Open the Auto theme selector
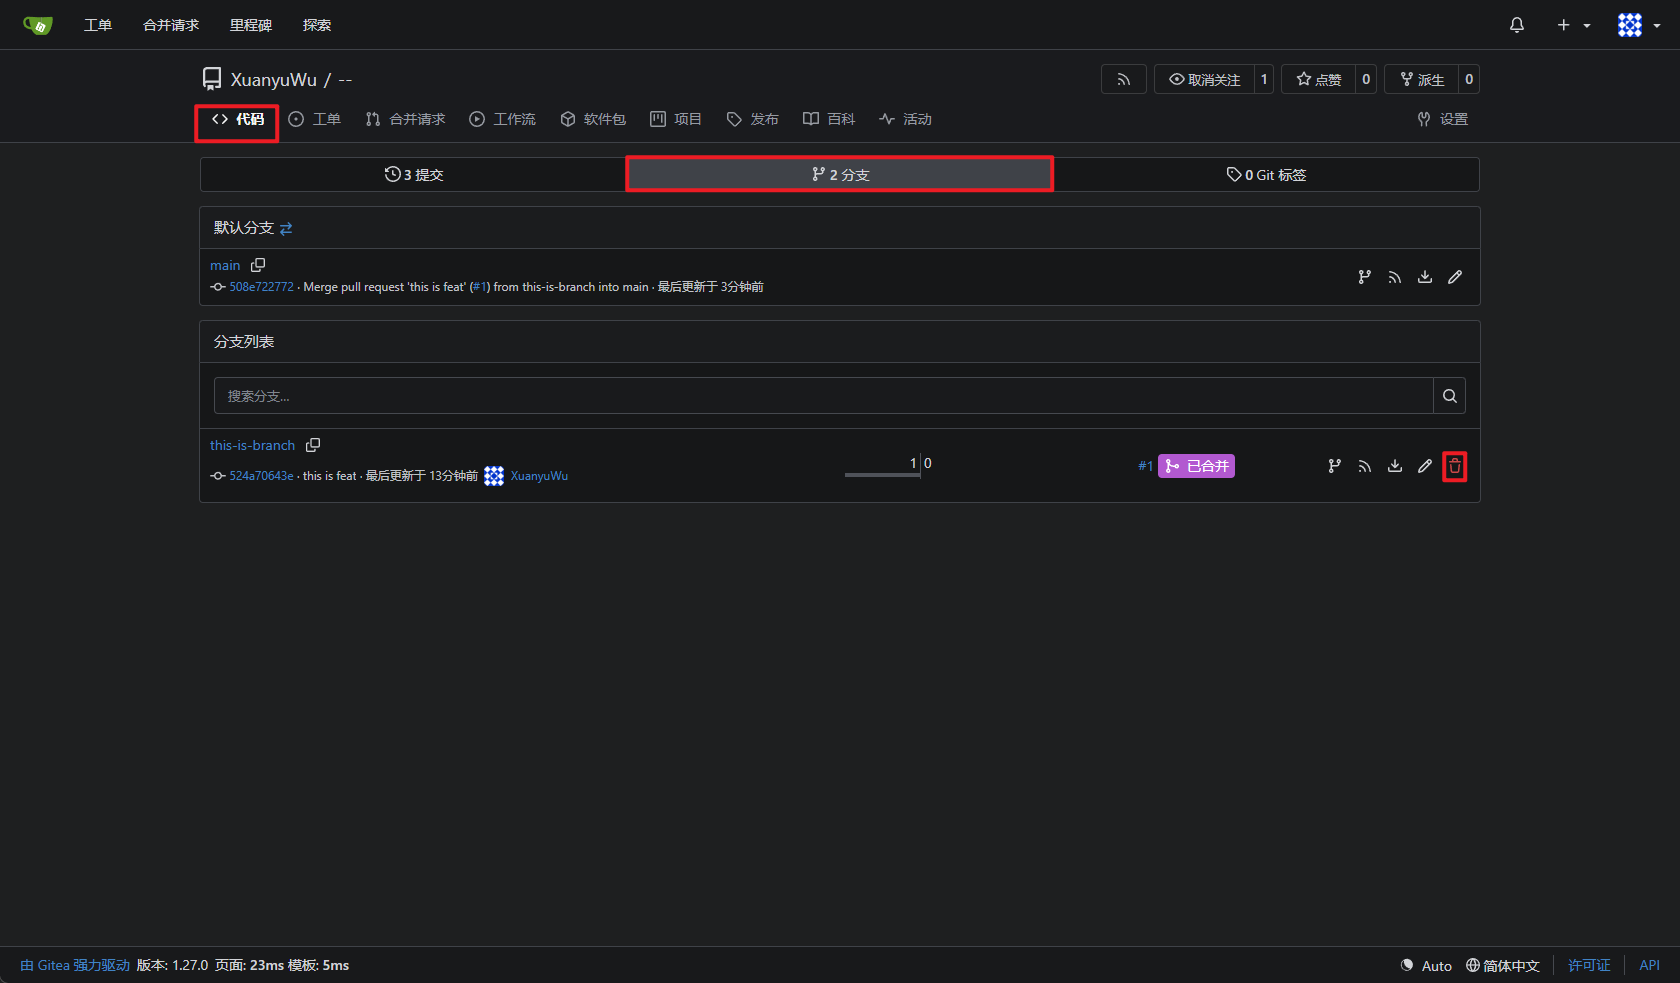1680x983 pixels. tap(1427, 965)
